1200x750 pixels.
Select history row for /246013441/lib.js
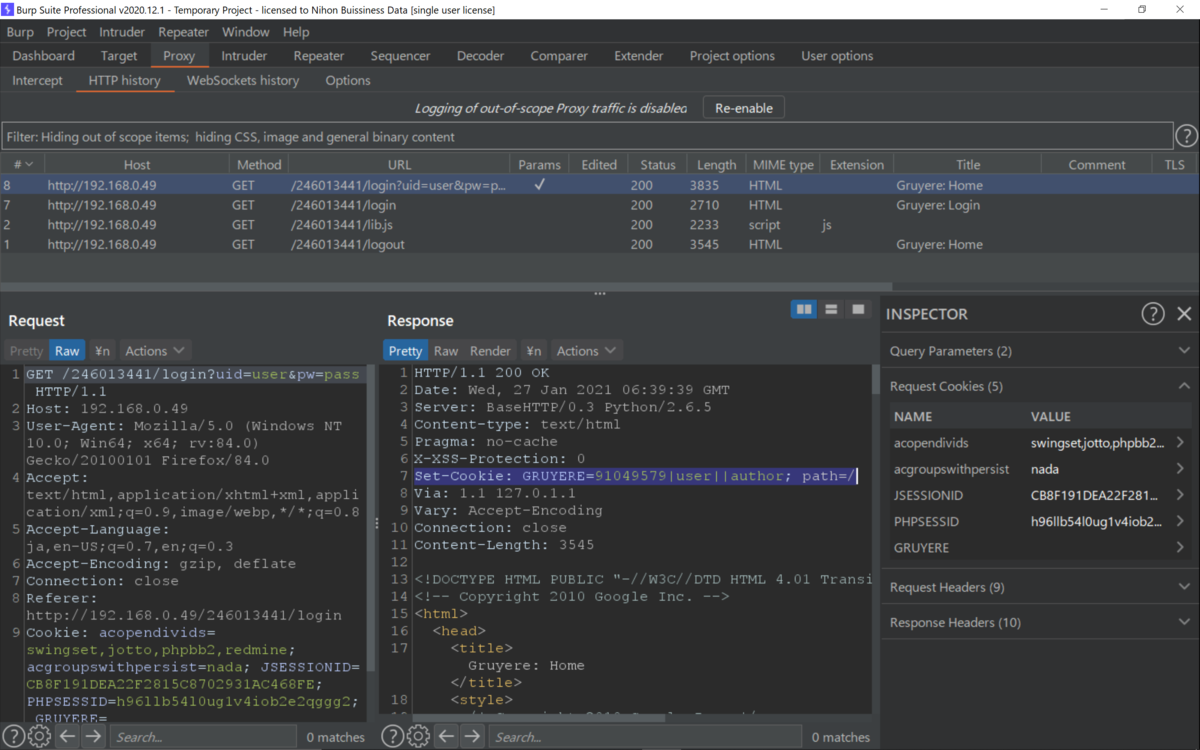[600, 225]
